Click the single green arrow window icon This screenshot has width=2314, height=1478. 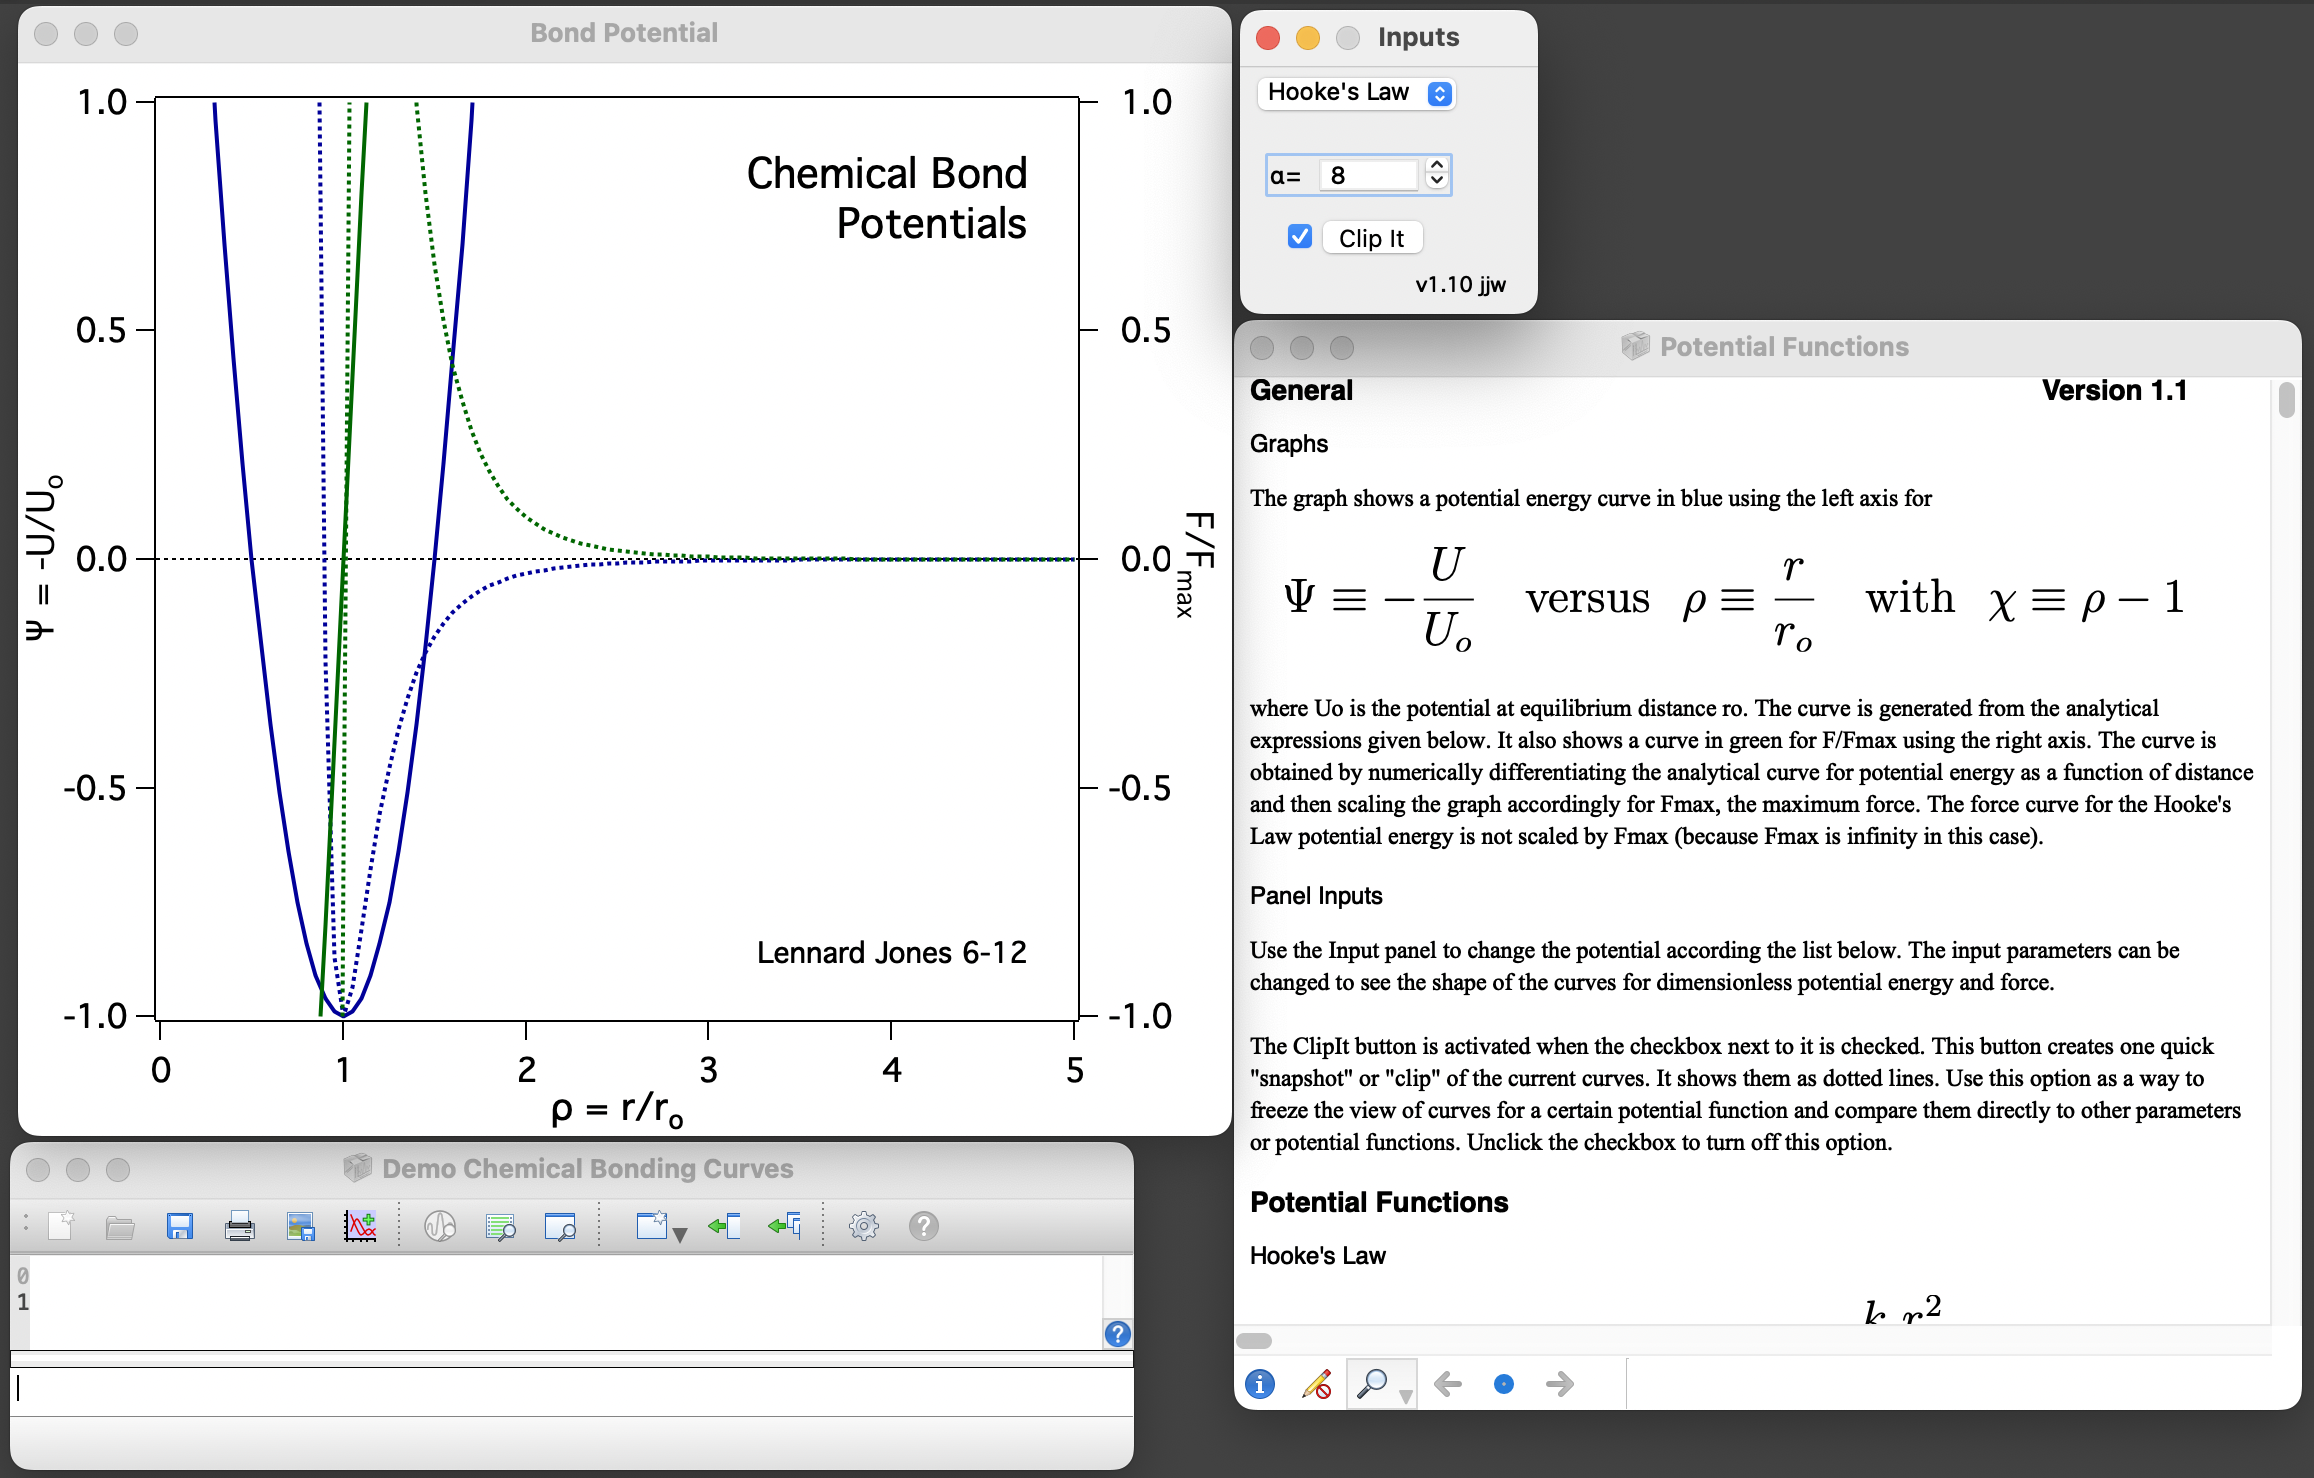724,1226
